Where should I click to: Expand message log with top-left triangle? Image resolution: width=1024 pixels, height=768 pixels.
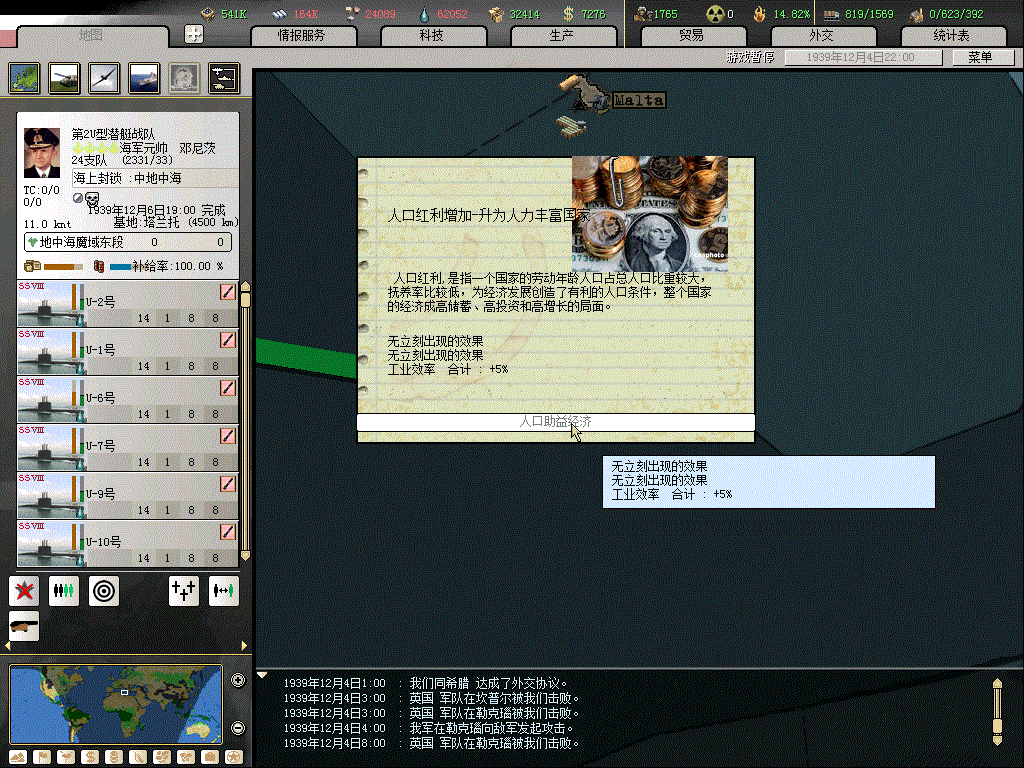coord(262,675)
